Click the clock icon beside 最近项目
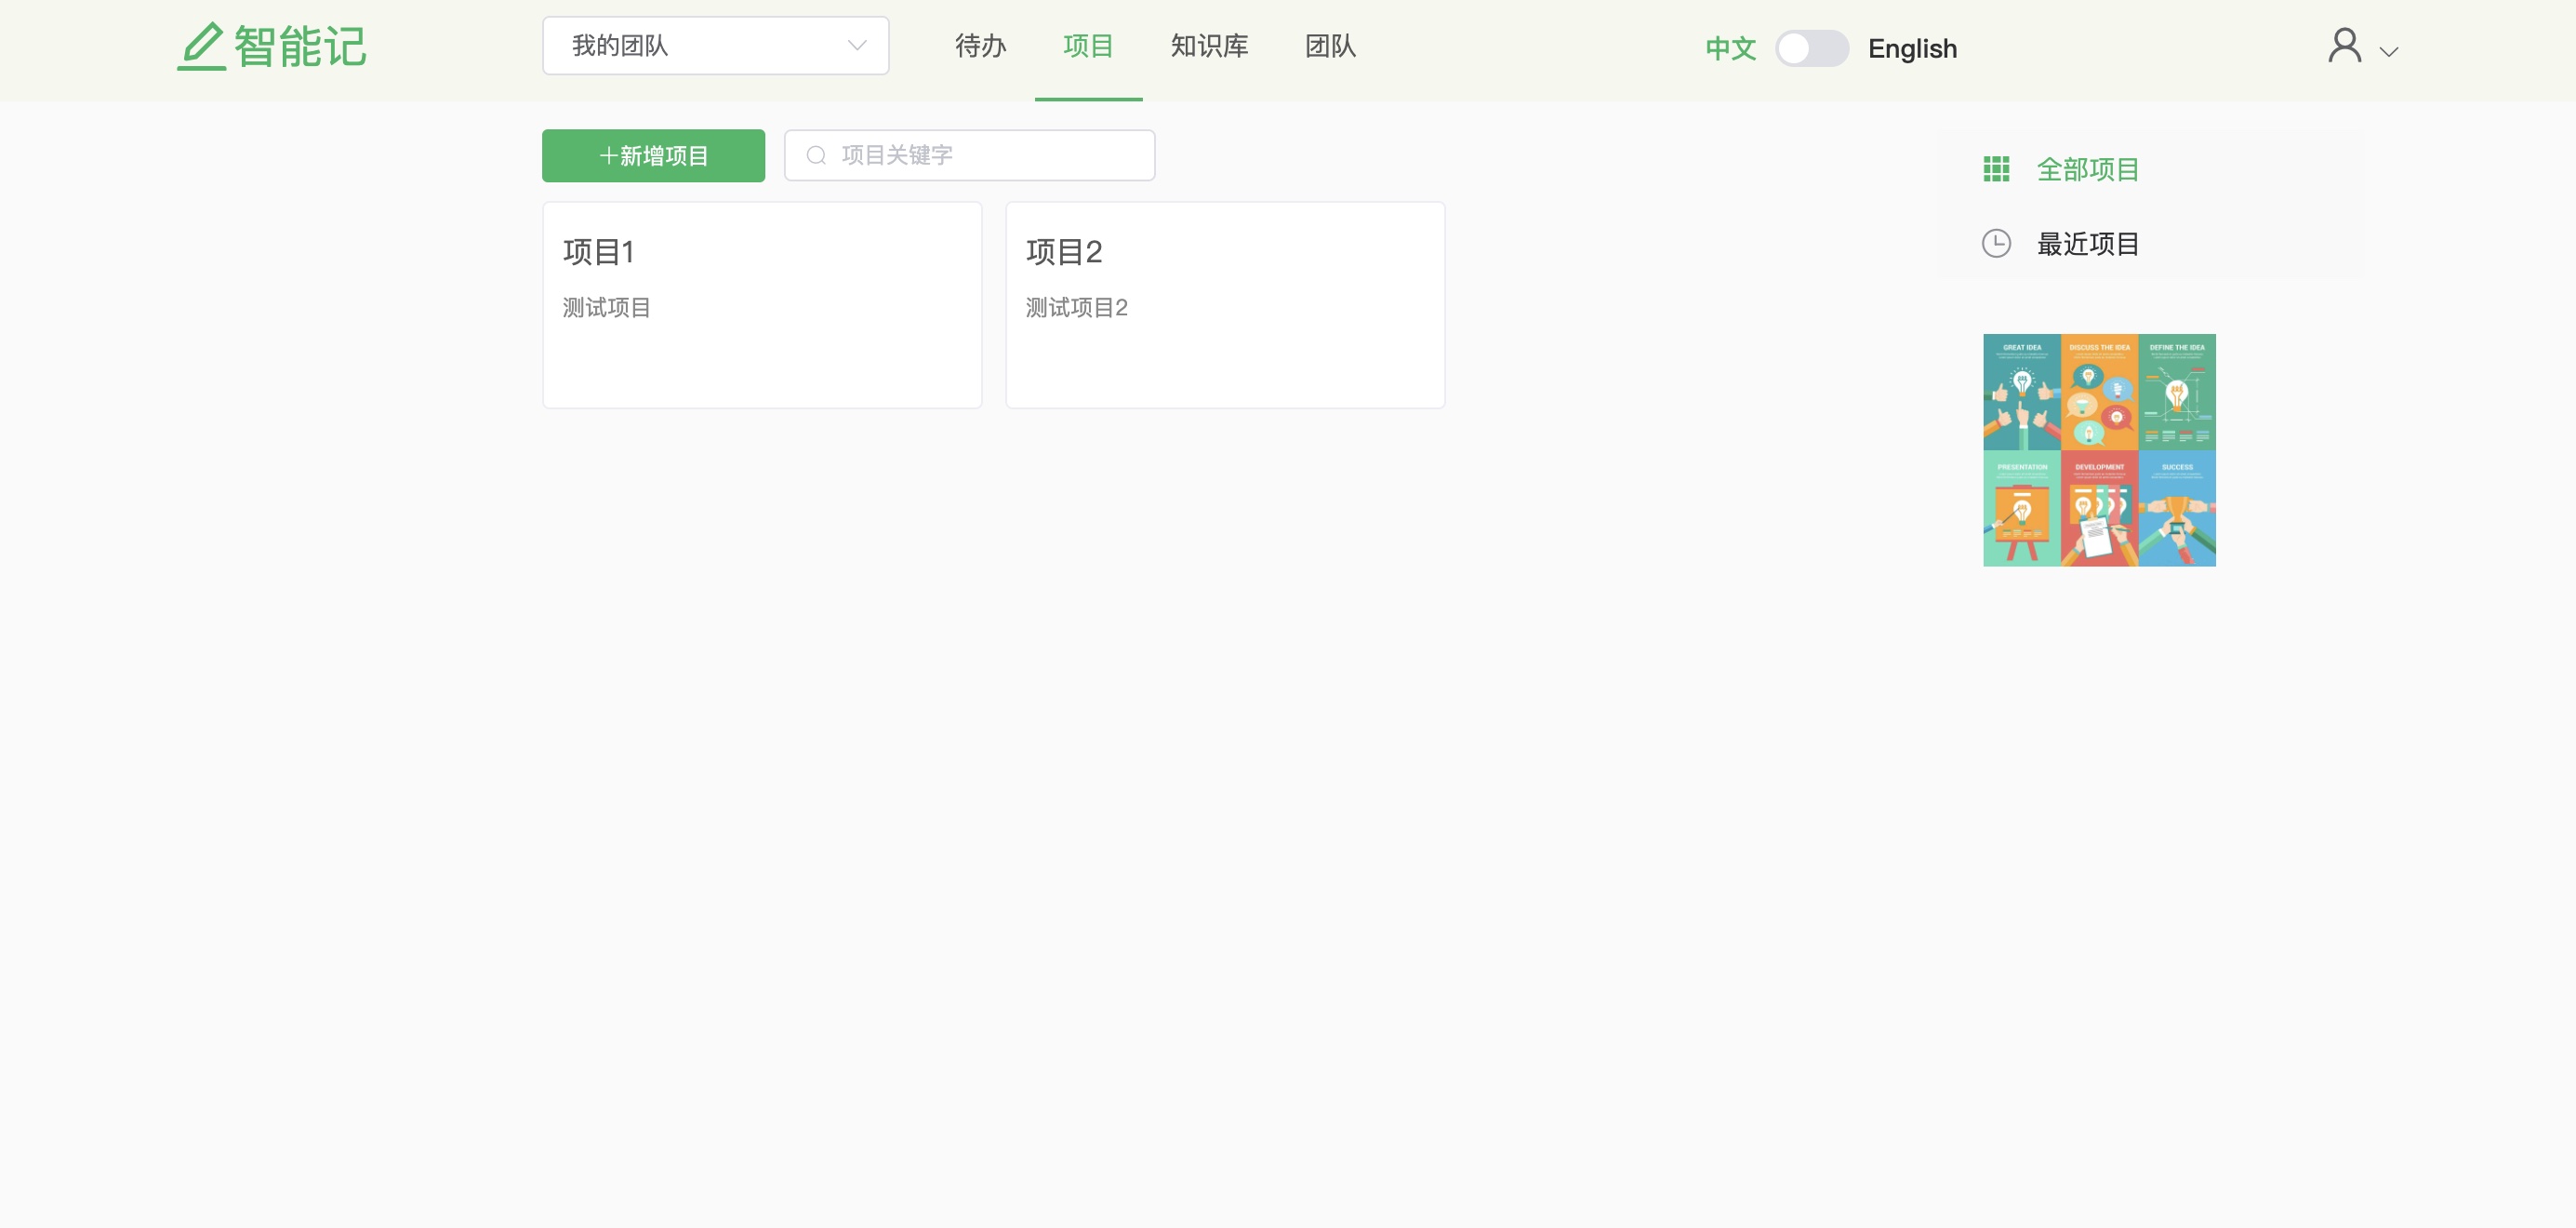 [1996, 243]
